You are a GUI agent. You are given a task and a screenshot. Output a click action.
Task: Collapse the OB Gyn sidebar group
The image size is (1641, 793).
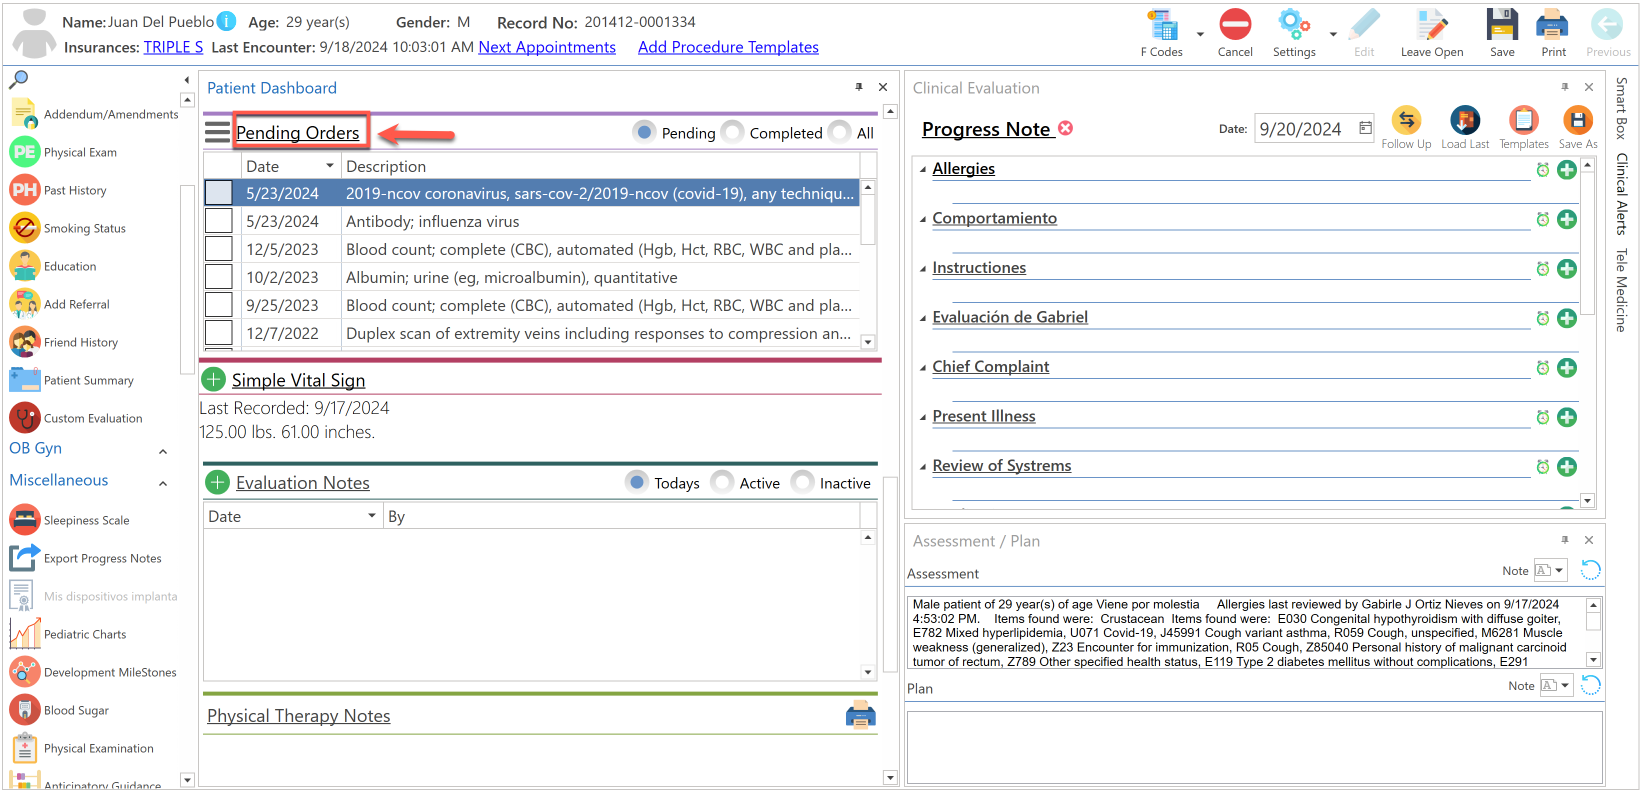pos(163,451)
